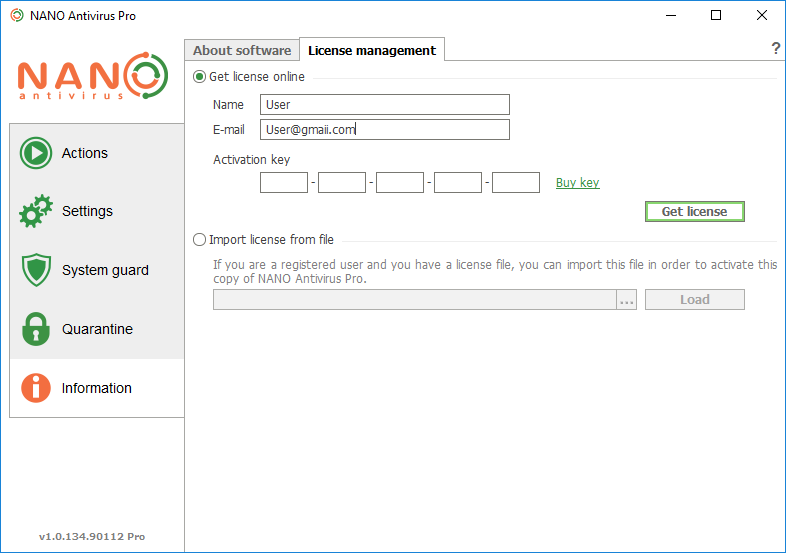
Task: Click the third activation key box
Action: [x=400, y=182]
